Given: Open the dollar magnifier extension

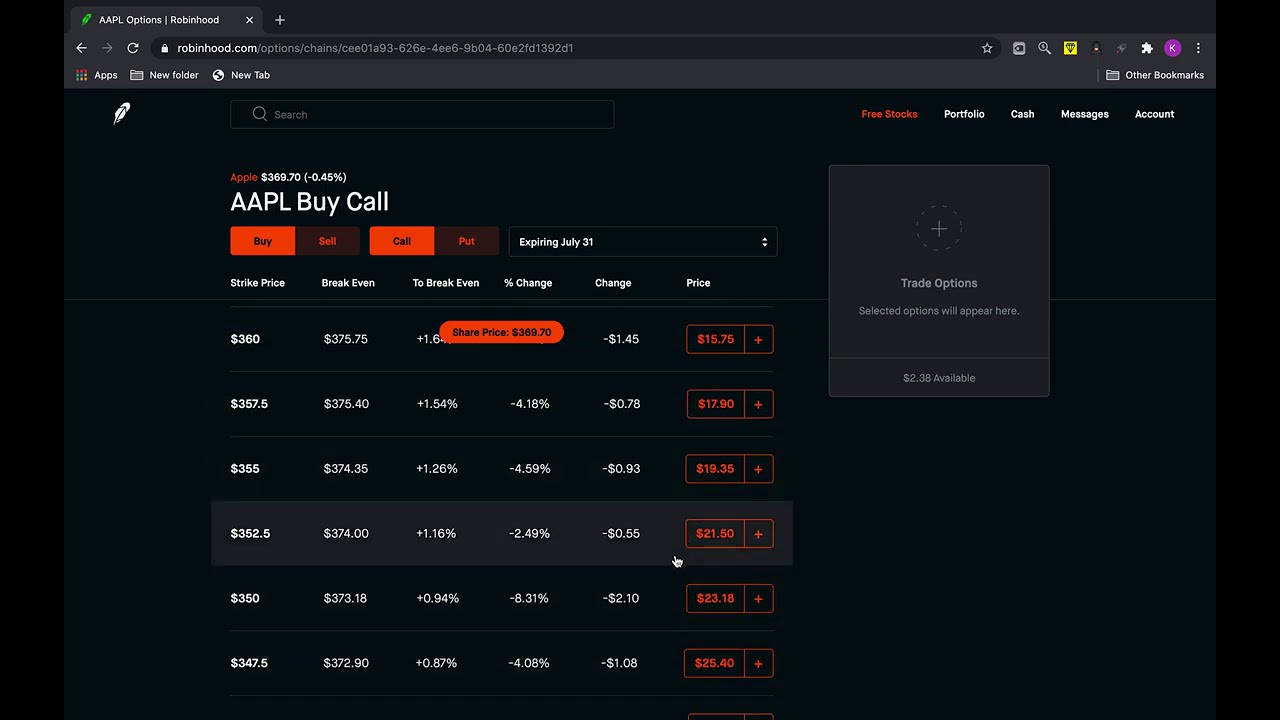Looking at the screenshot, I should 1045,48.
